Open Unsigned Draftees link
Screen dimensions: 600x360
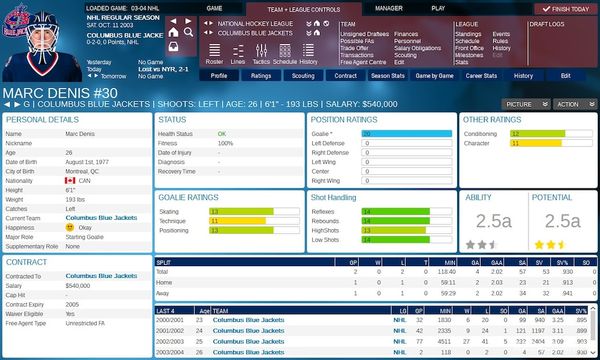click(364, 34)
